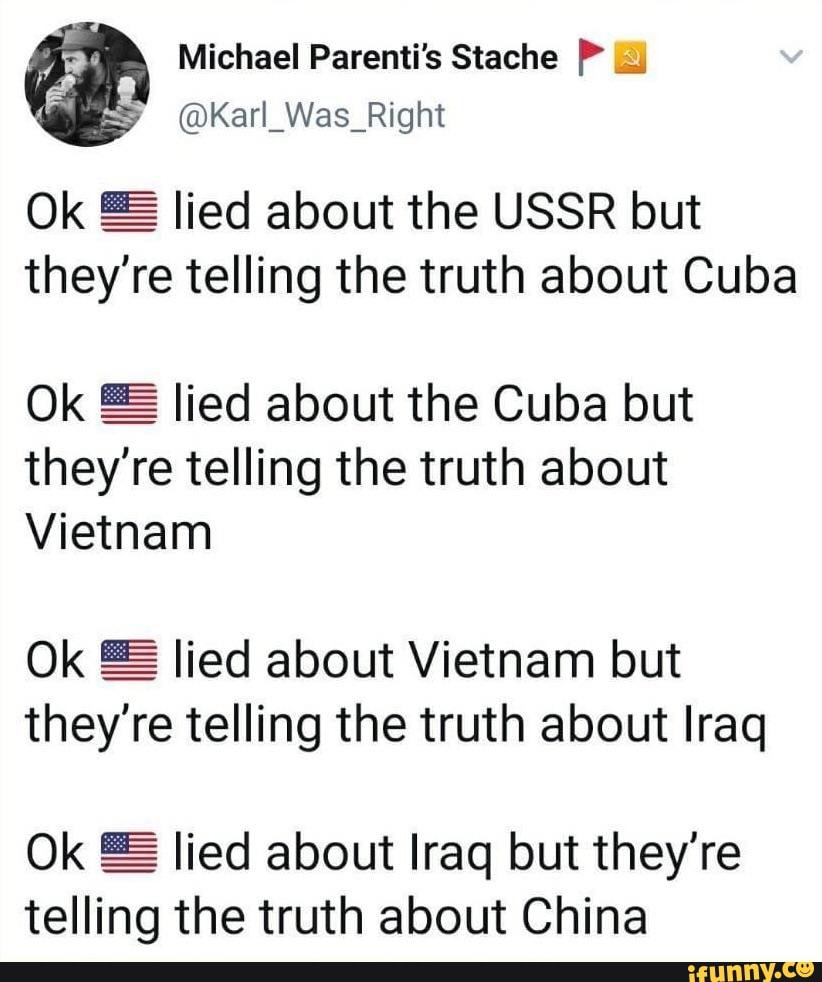
Task: Click the text "telling the truth about China"
Action: tap(335, 915)
